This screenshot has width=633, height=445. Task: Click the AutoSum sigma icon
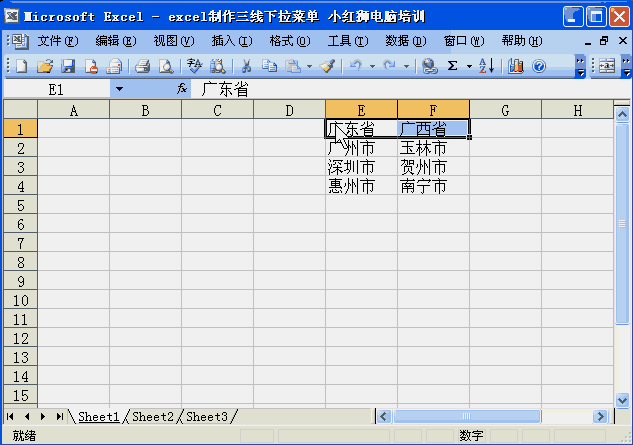point(453,65)
